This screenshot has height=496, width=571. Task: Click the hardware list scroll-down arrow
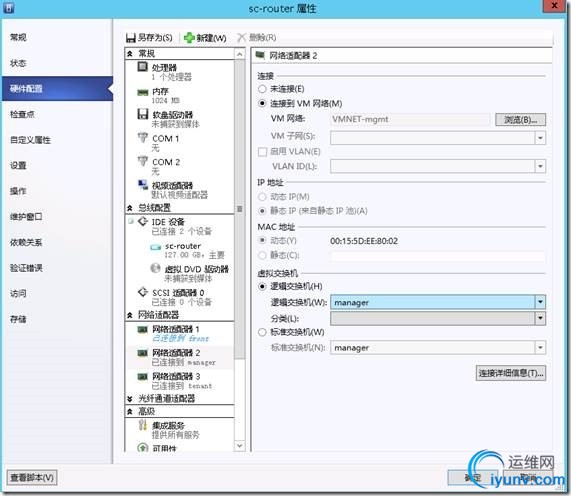(240, 446)
